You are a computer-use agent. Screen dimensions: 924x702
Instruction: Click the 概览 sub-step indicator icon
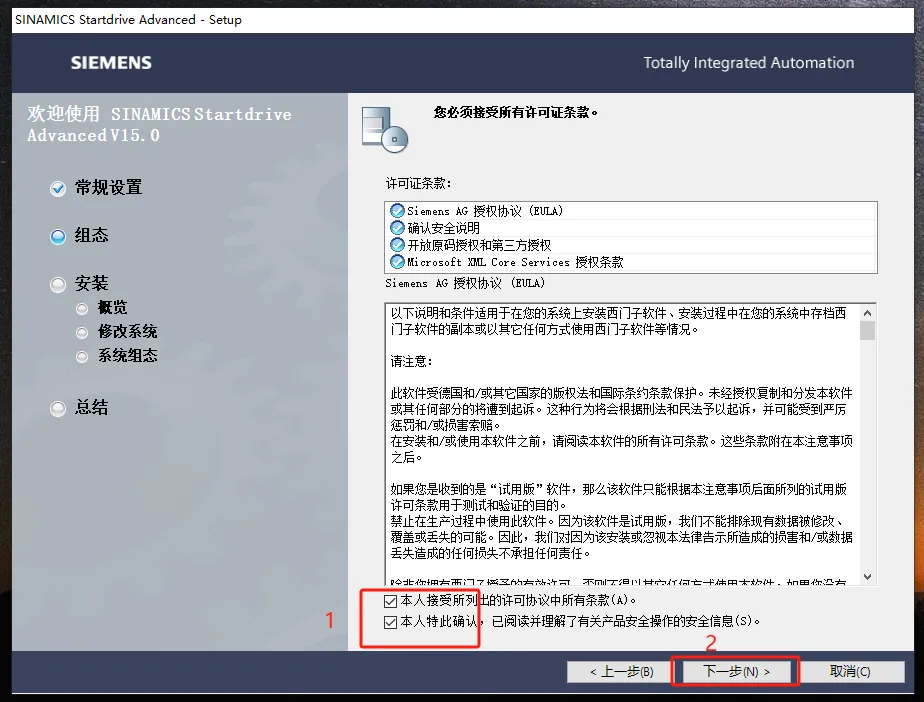coord(82,309)
